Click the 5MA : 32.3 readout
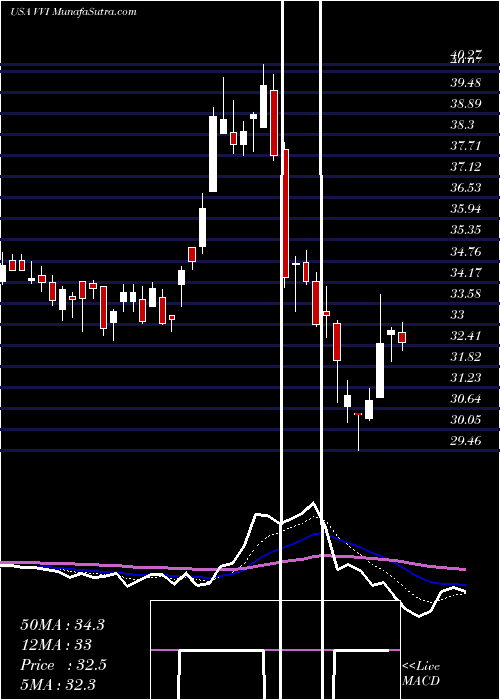Viewport: 500px width, 700px height. click(58, 685)
